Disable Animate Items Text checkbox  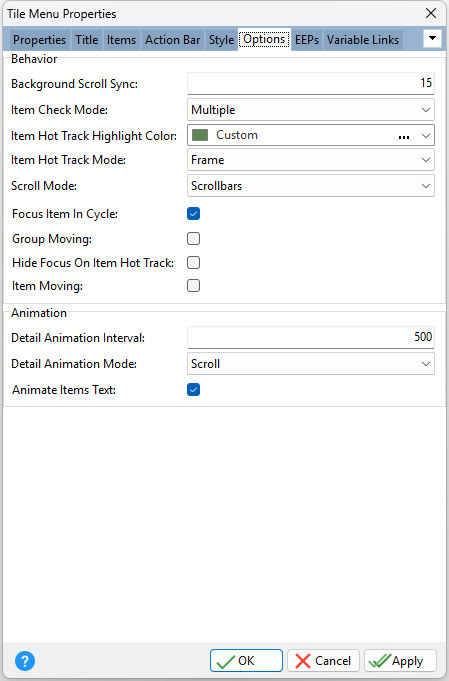coord(193,390)
